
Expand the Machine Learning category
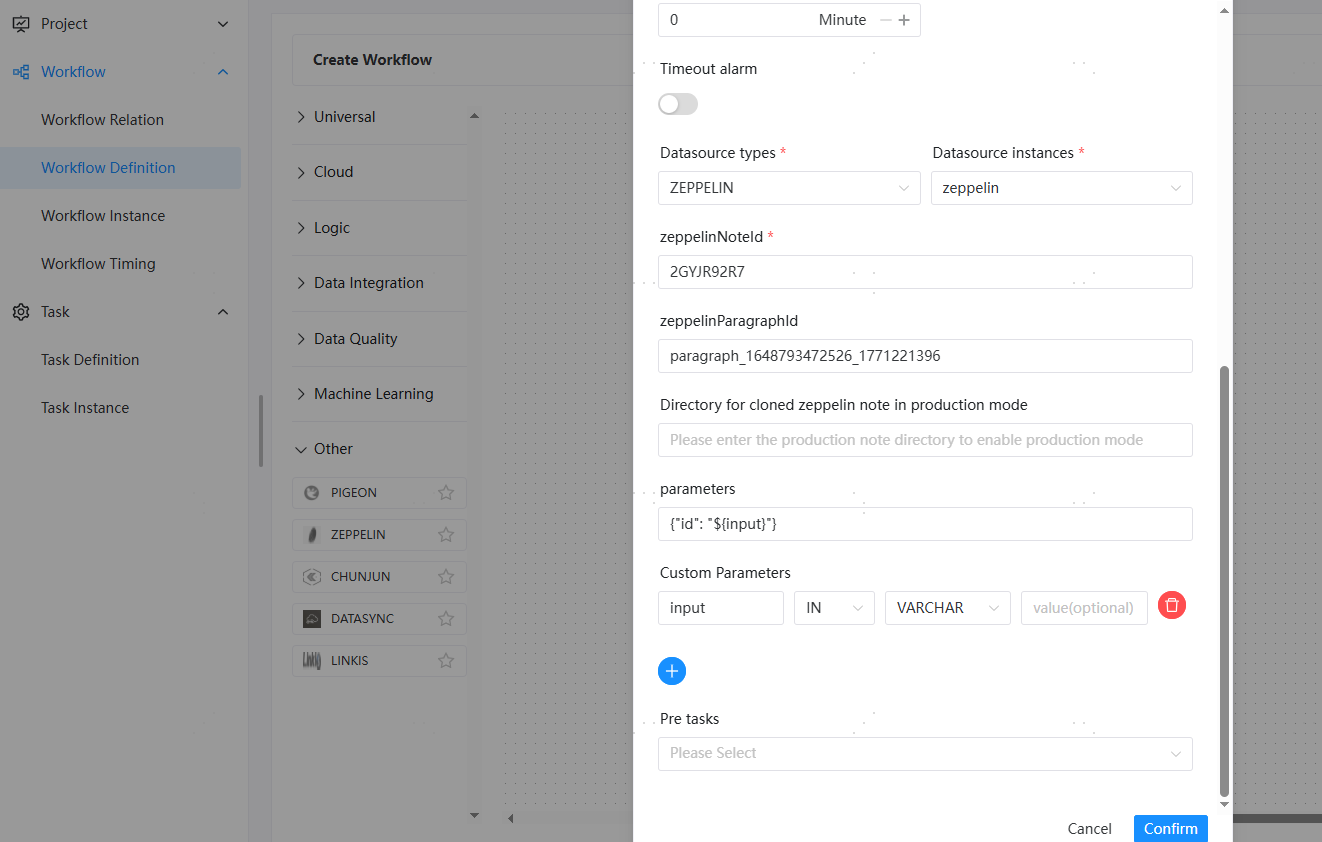click(373, 394)
